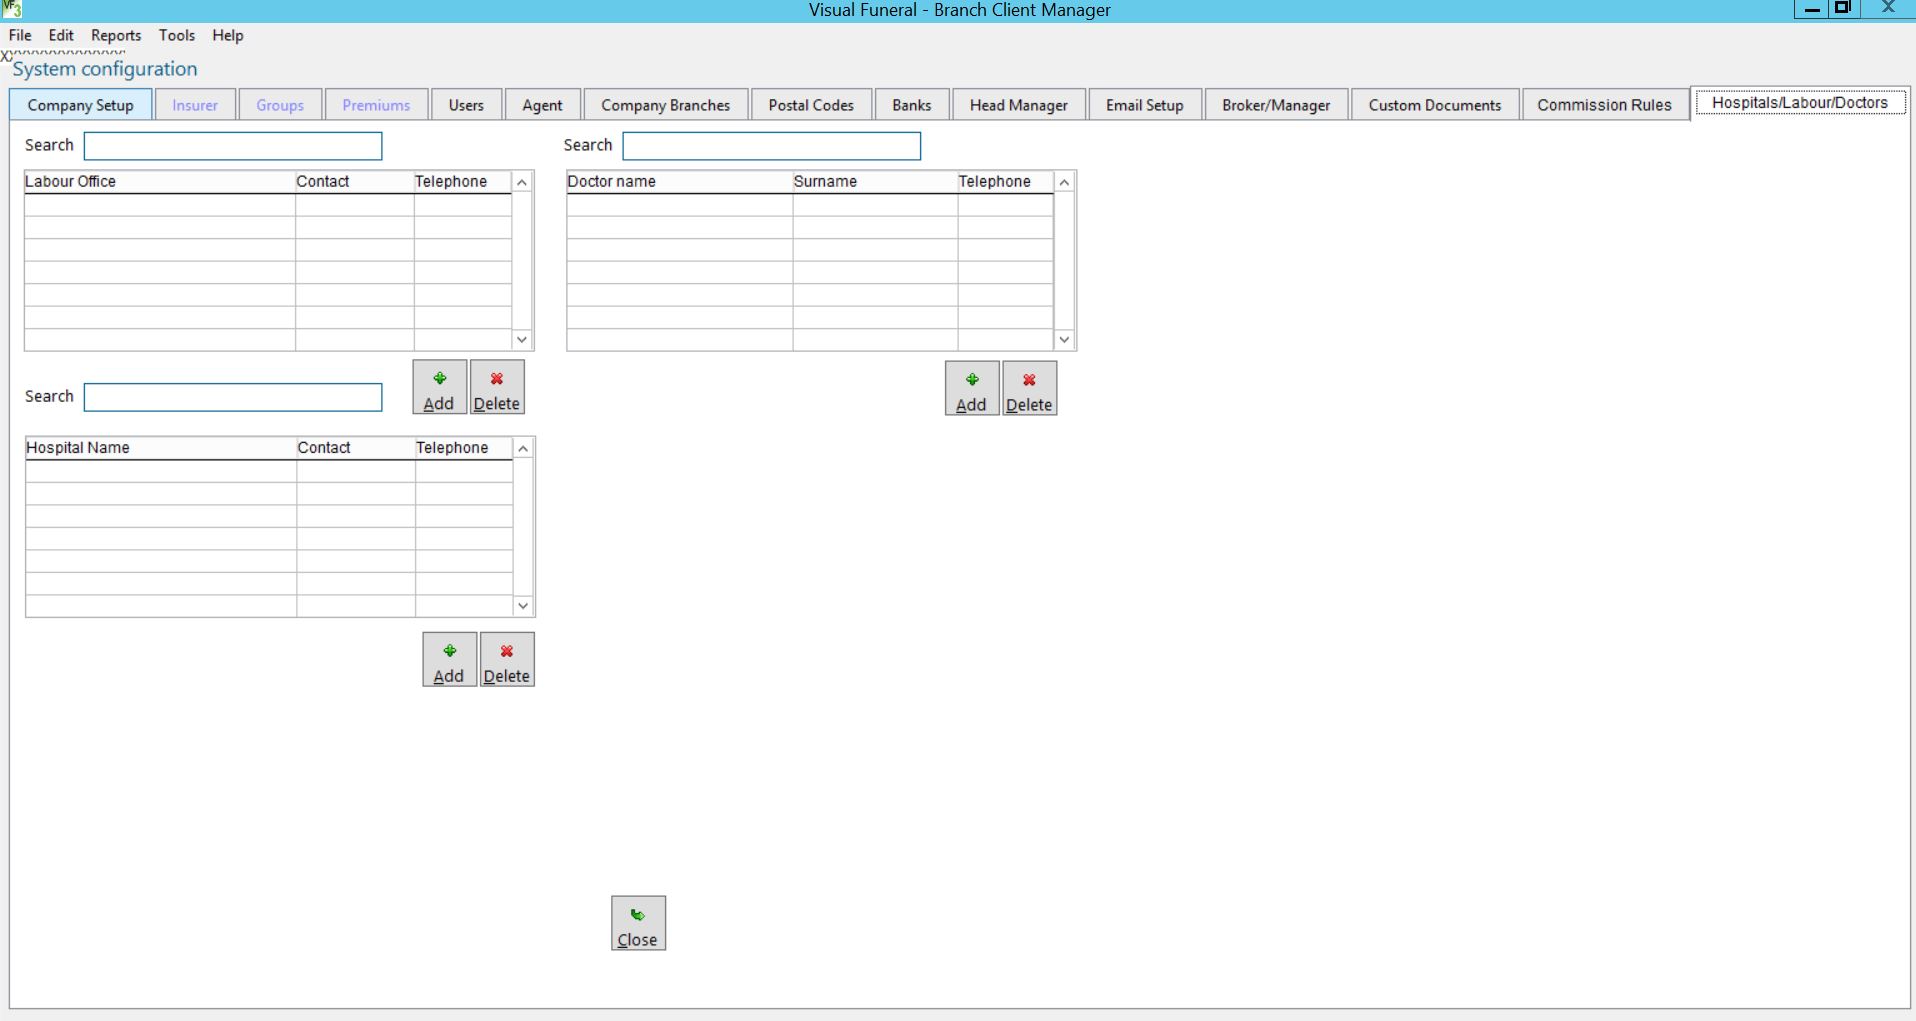Add a new hospital entry
The image size is (1916, 1021).
(449, 660)
